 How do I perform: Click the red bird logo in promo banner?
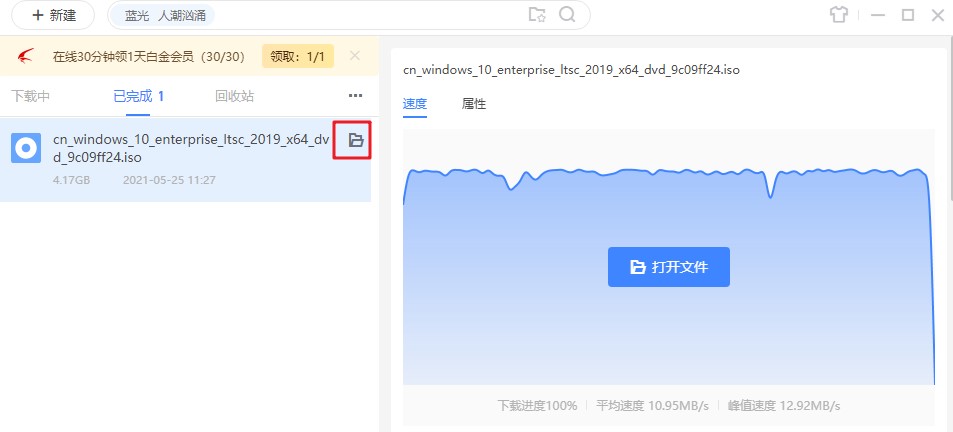27,56
